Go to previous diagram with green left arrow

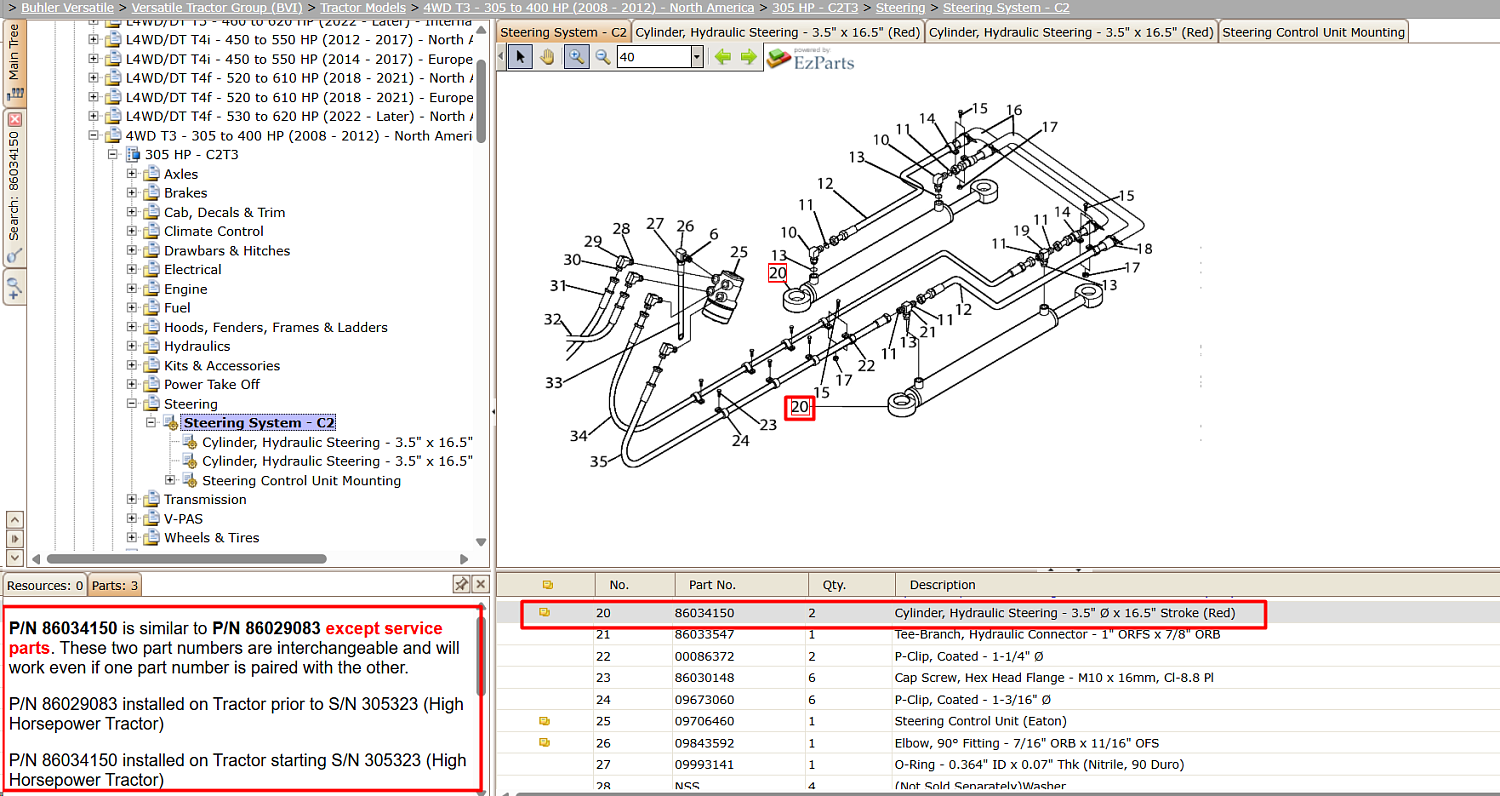723,57
